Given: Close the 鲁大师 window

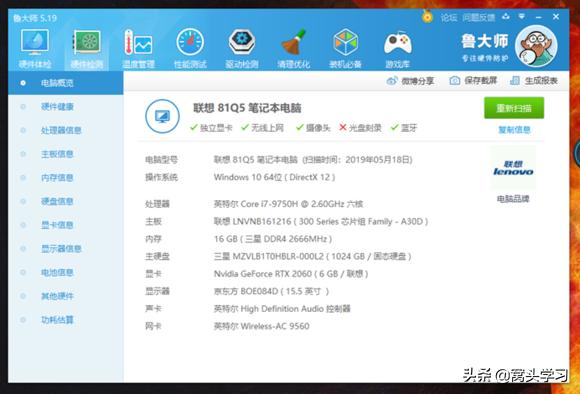Looking at the screenshot, I should click(x=556, y=17).
